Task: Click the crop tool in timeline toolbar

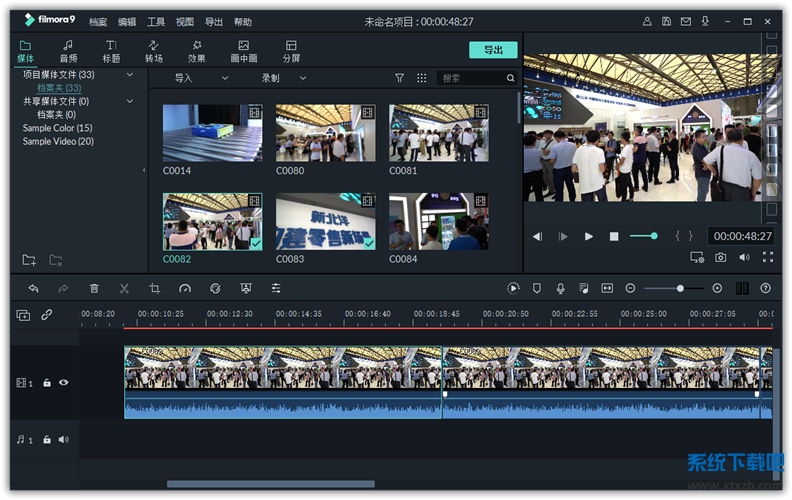Action: point(154,288)
